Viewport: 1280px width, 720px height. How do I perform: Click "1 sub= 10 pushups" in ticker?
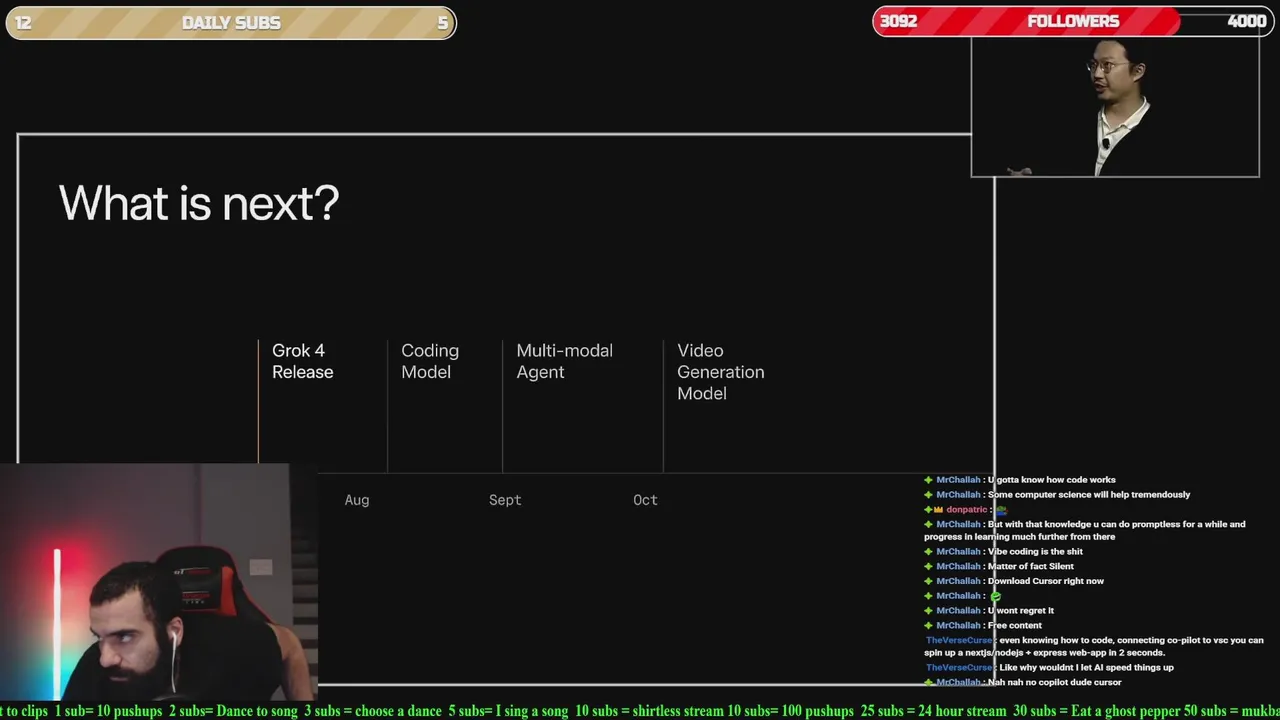(x=108, y=711)
